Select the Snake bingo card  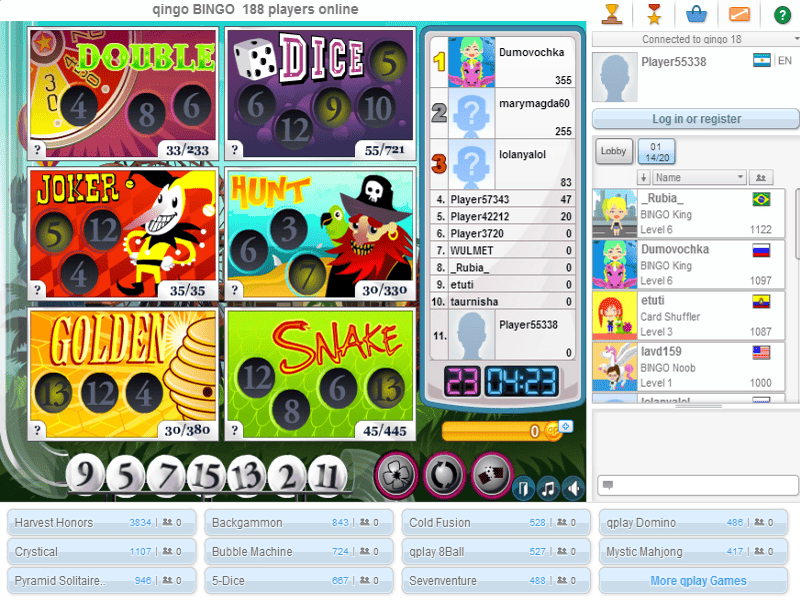coord(320,374)
